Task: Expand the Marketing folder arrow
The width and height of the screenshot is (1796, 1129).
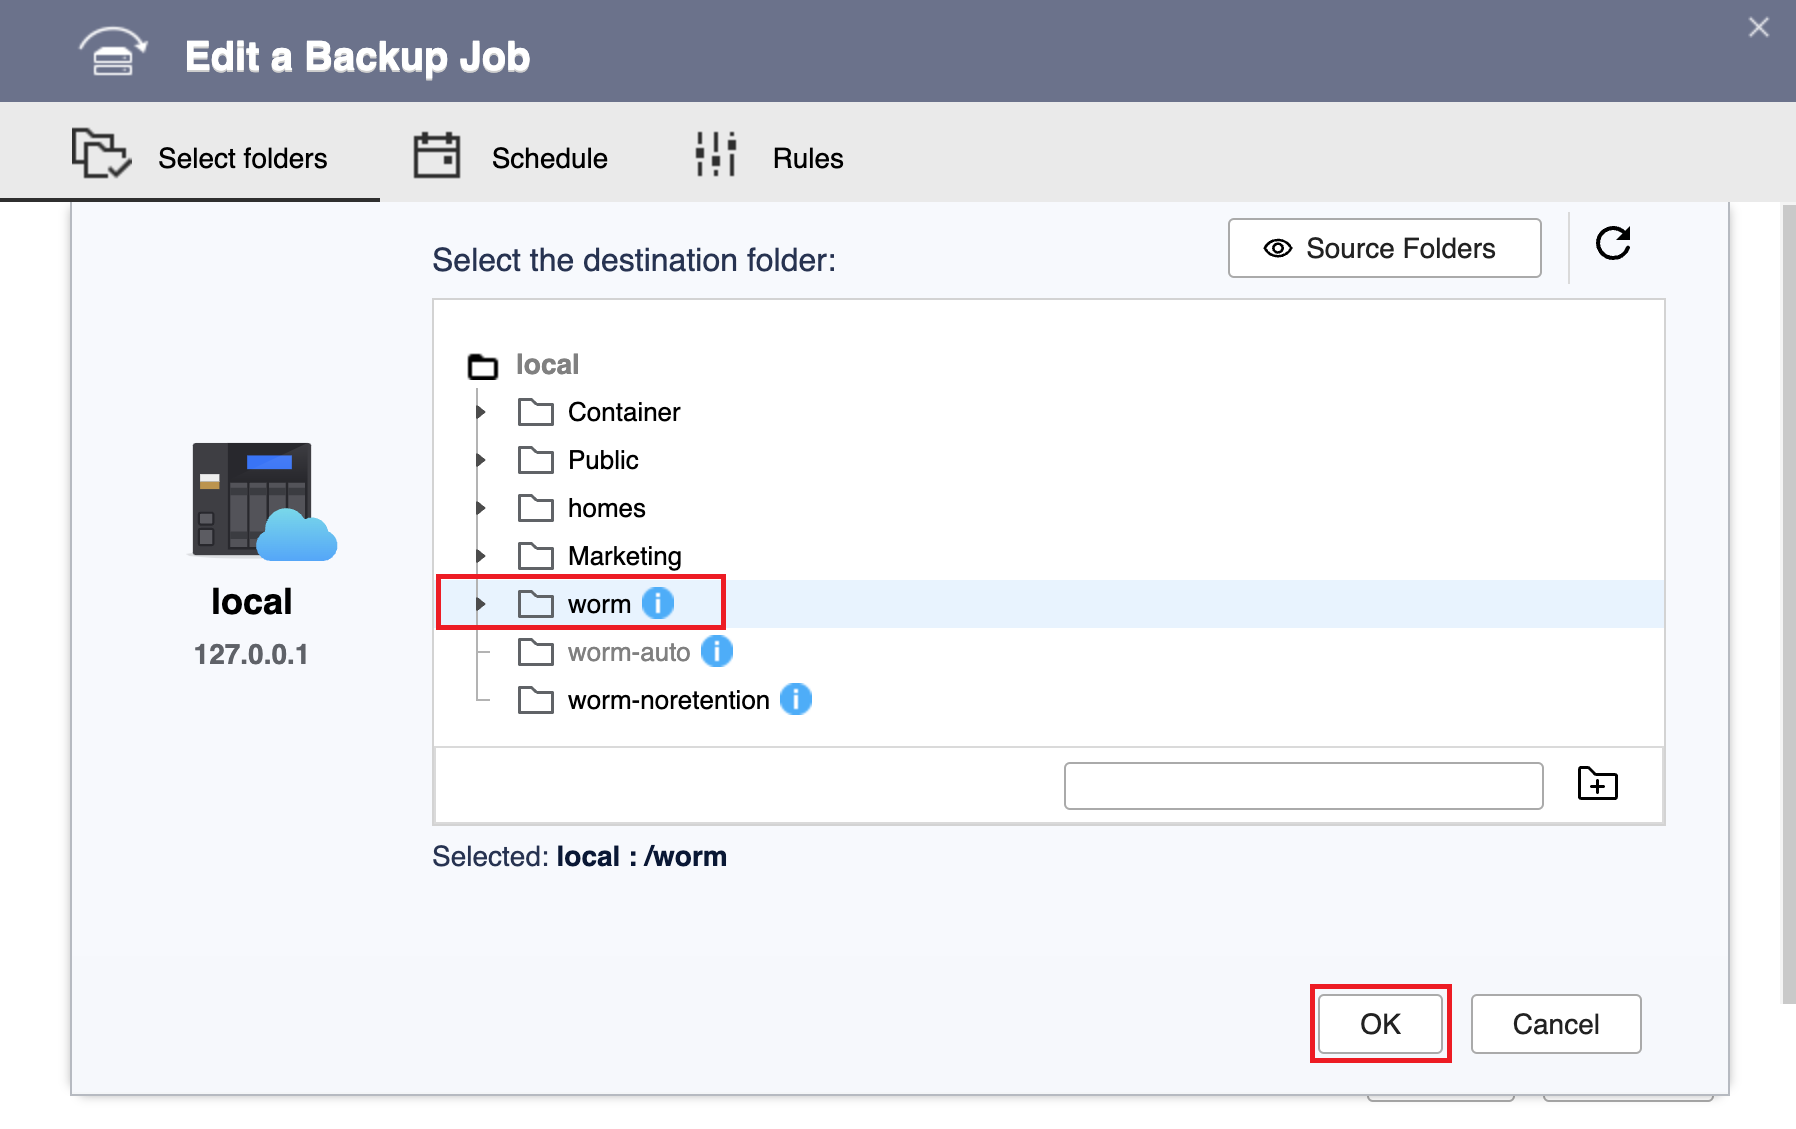Action: pyautogui.click(x=481, y=556)
